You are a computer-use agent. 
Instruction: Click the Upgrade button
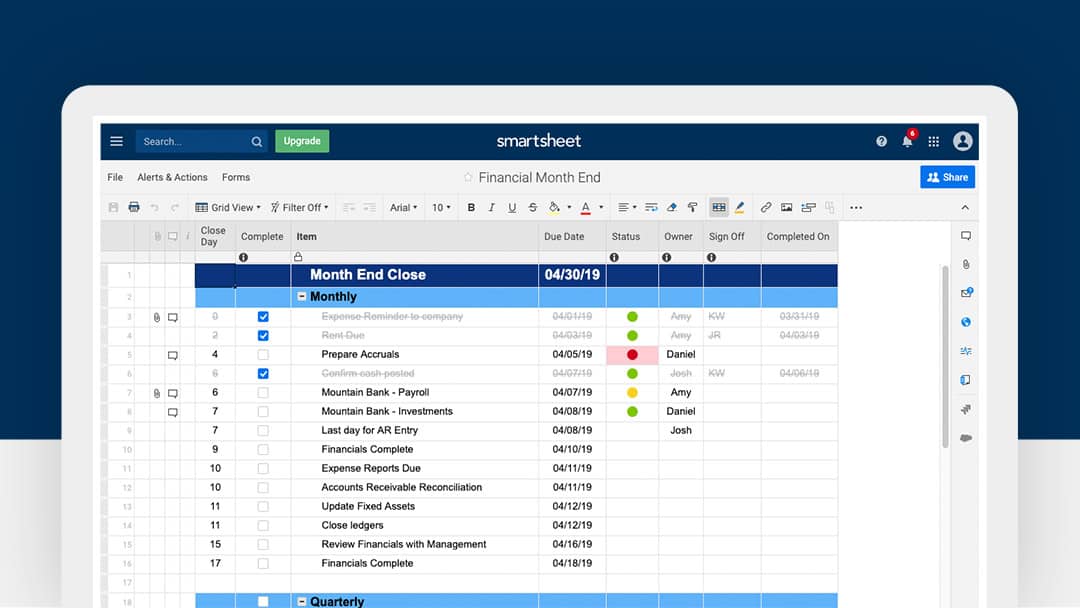click(x=302, y=141)
